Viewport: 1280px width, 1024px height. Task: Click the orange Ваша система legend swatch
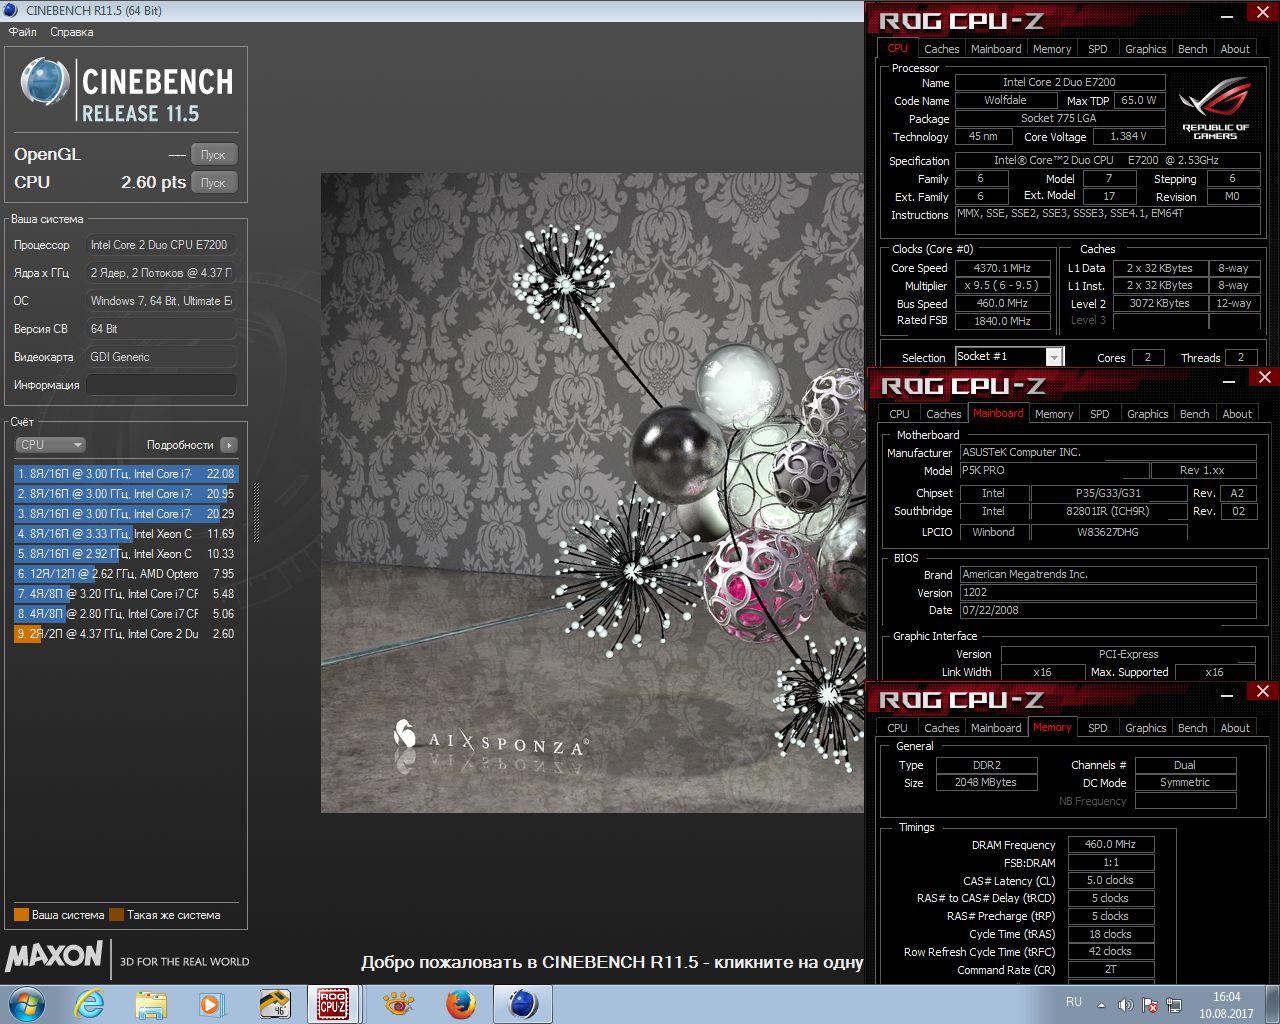point(21,915)
